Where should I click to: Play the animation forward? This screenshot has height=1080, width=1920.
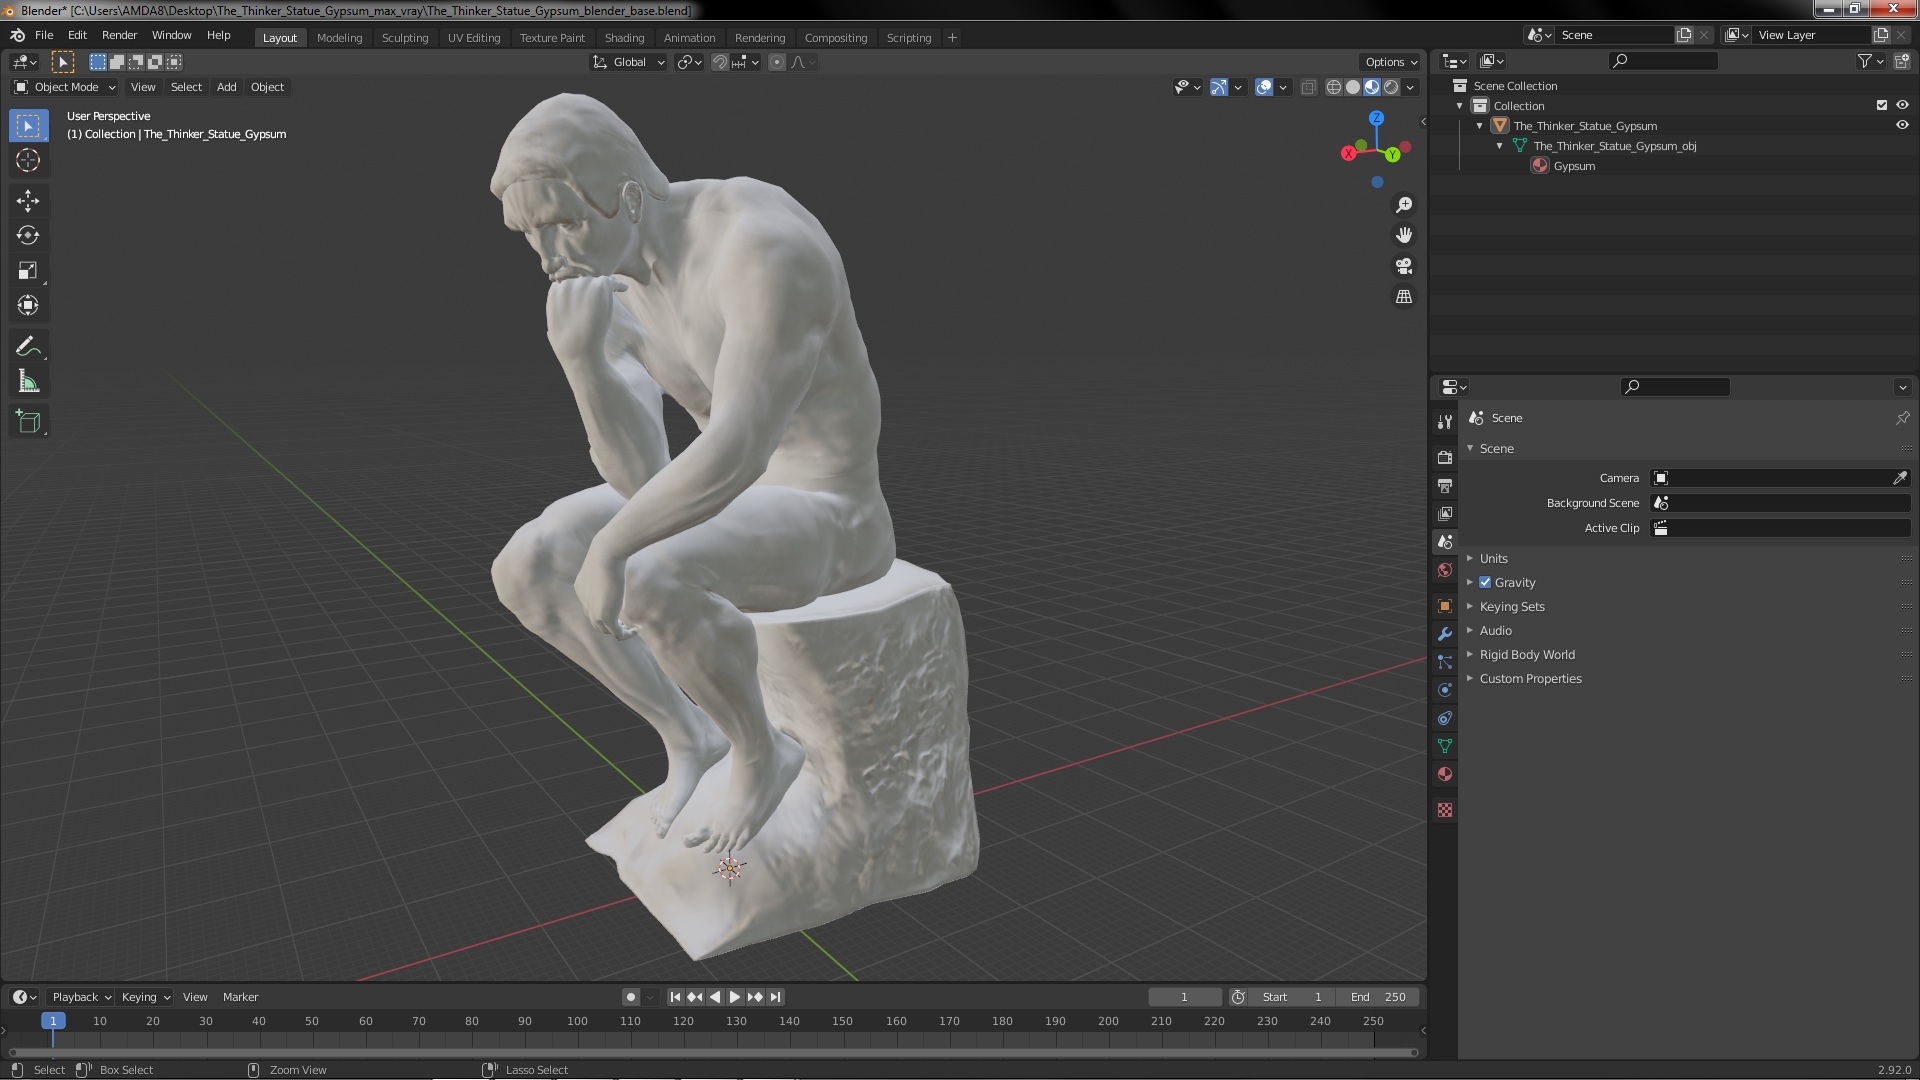pyautogui.click(x=735, y=997)
